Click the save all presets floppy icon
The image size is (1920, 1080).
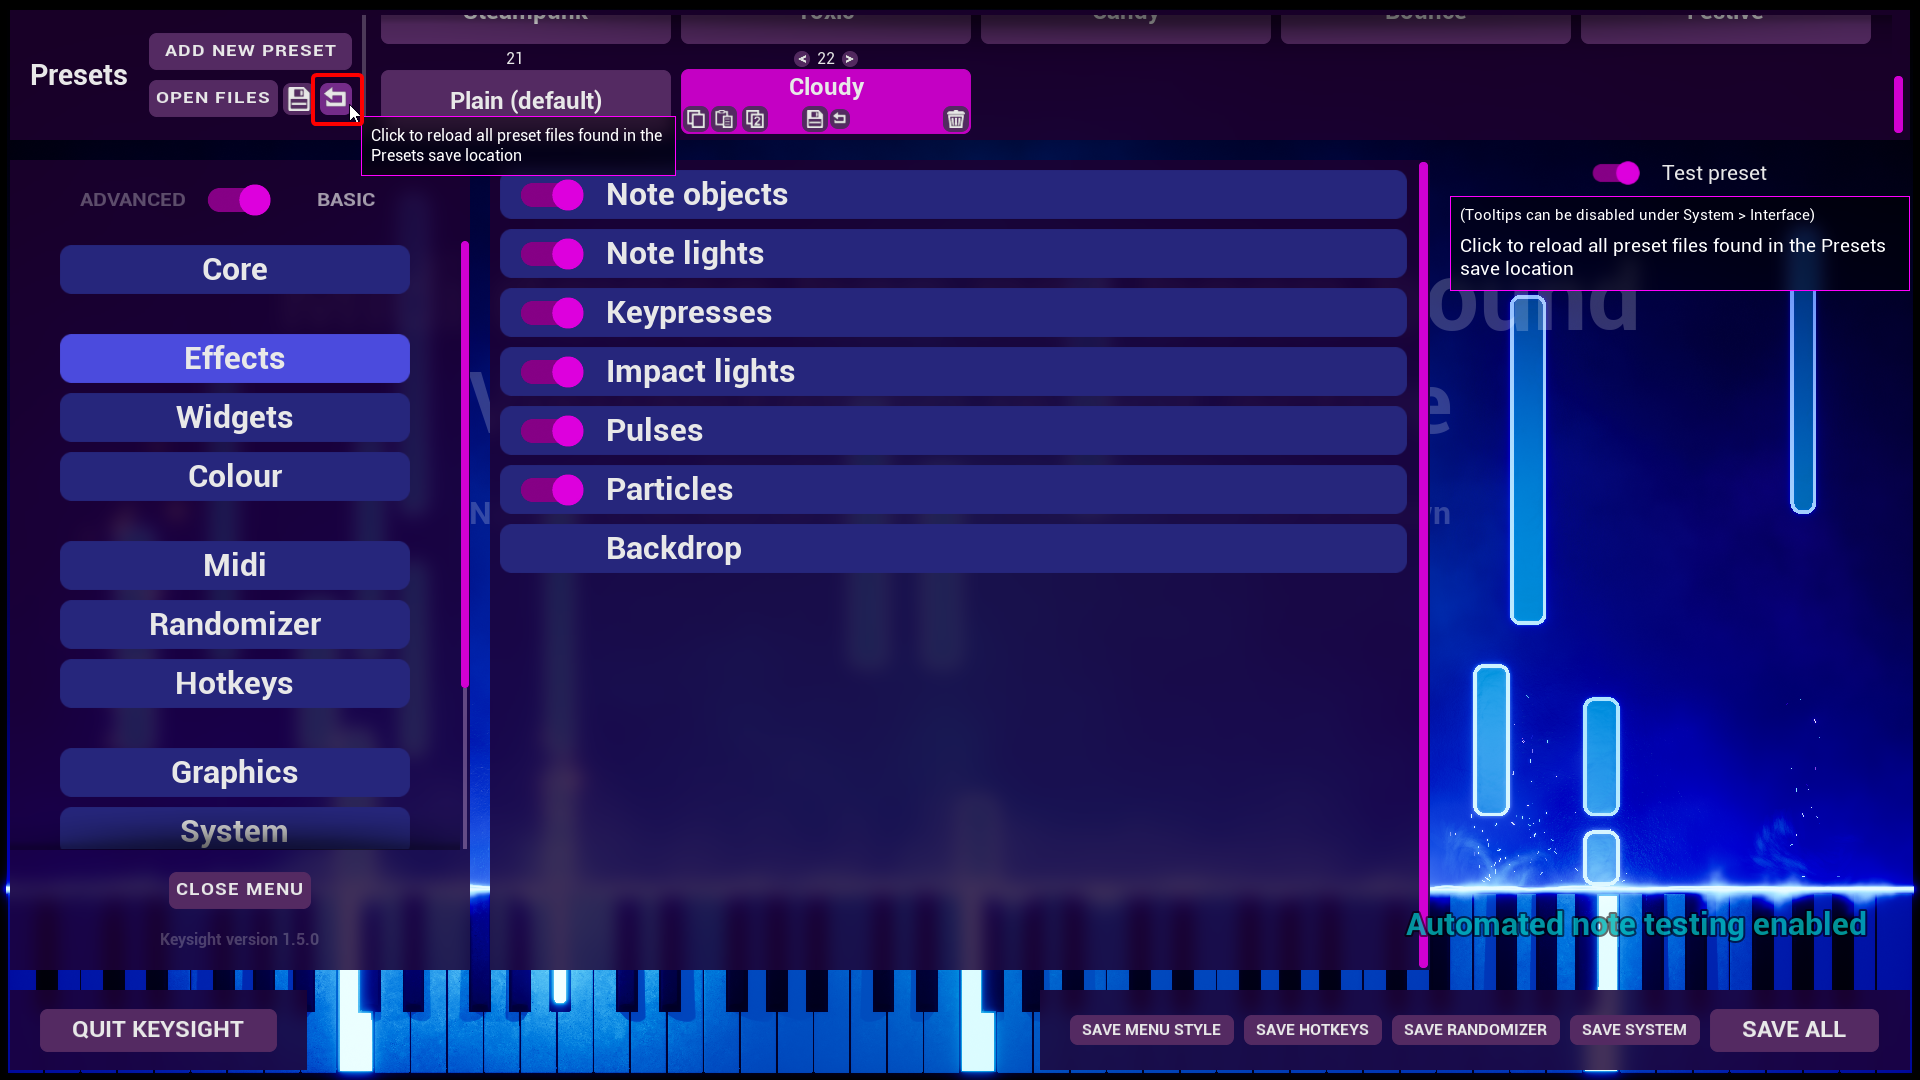pyautogui.click(x=298, y=98)
